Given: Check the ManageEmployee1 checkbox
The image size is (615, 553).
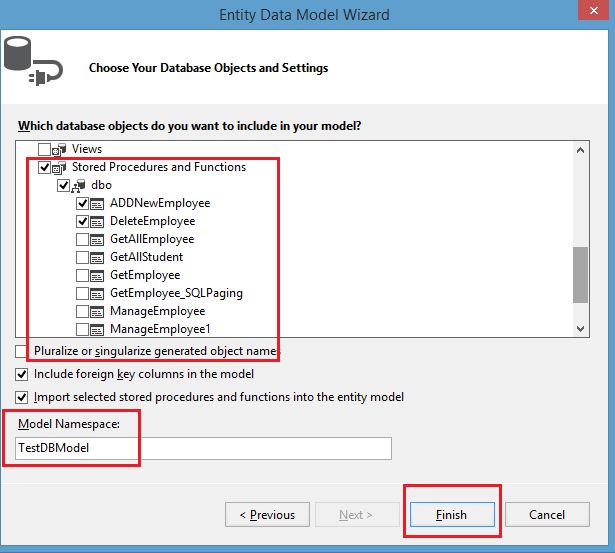Looking at the screenshot, I should (82, 329).
